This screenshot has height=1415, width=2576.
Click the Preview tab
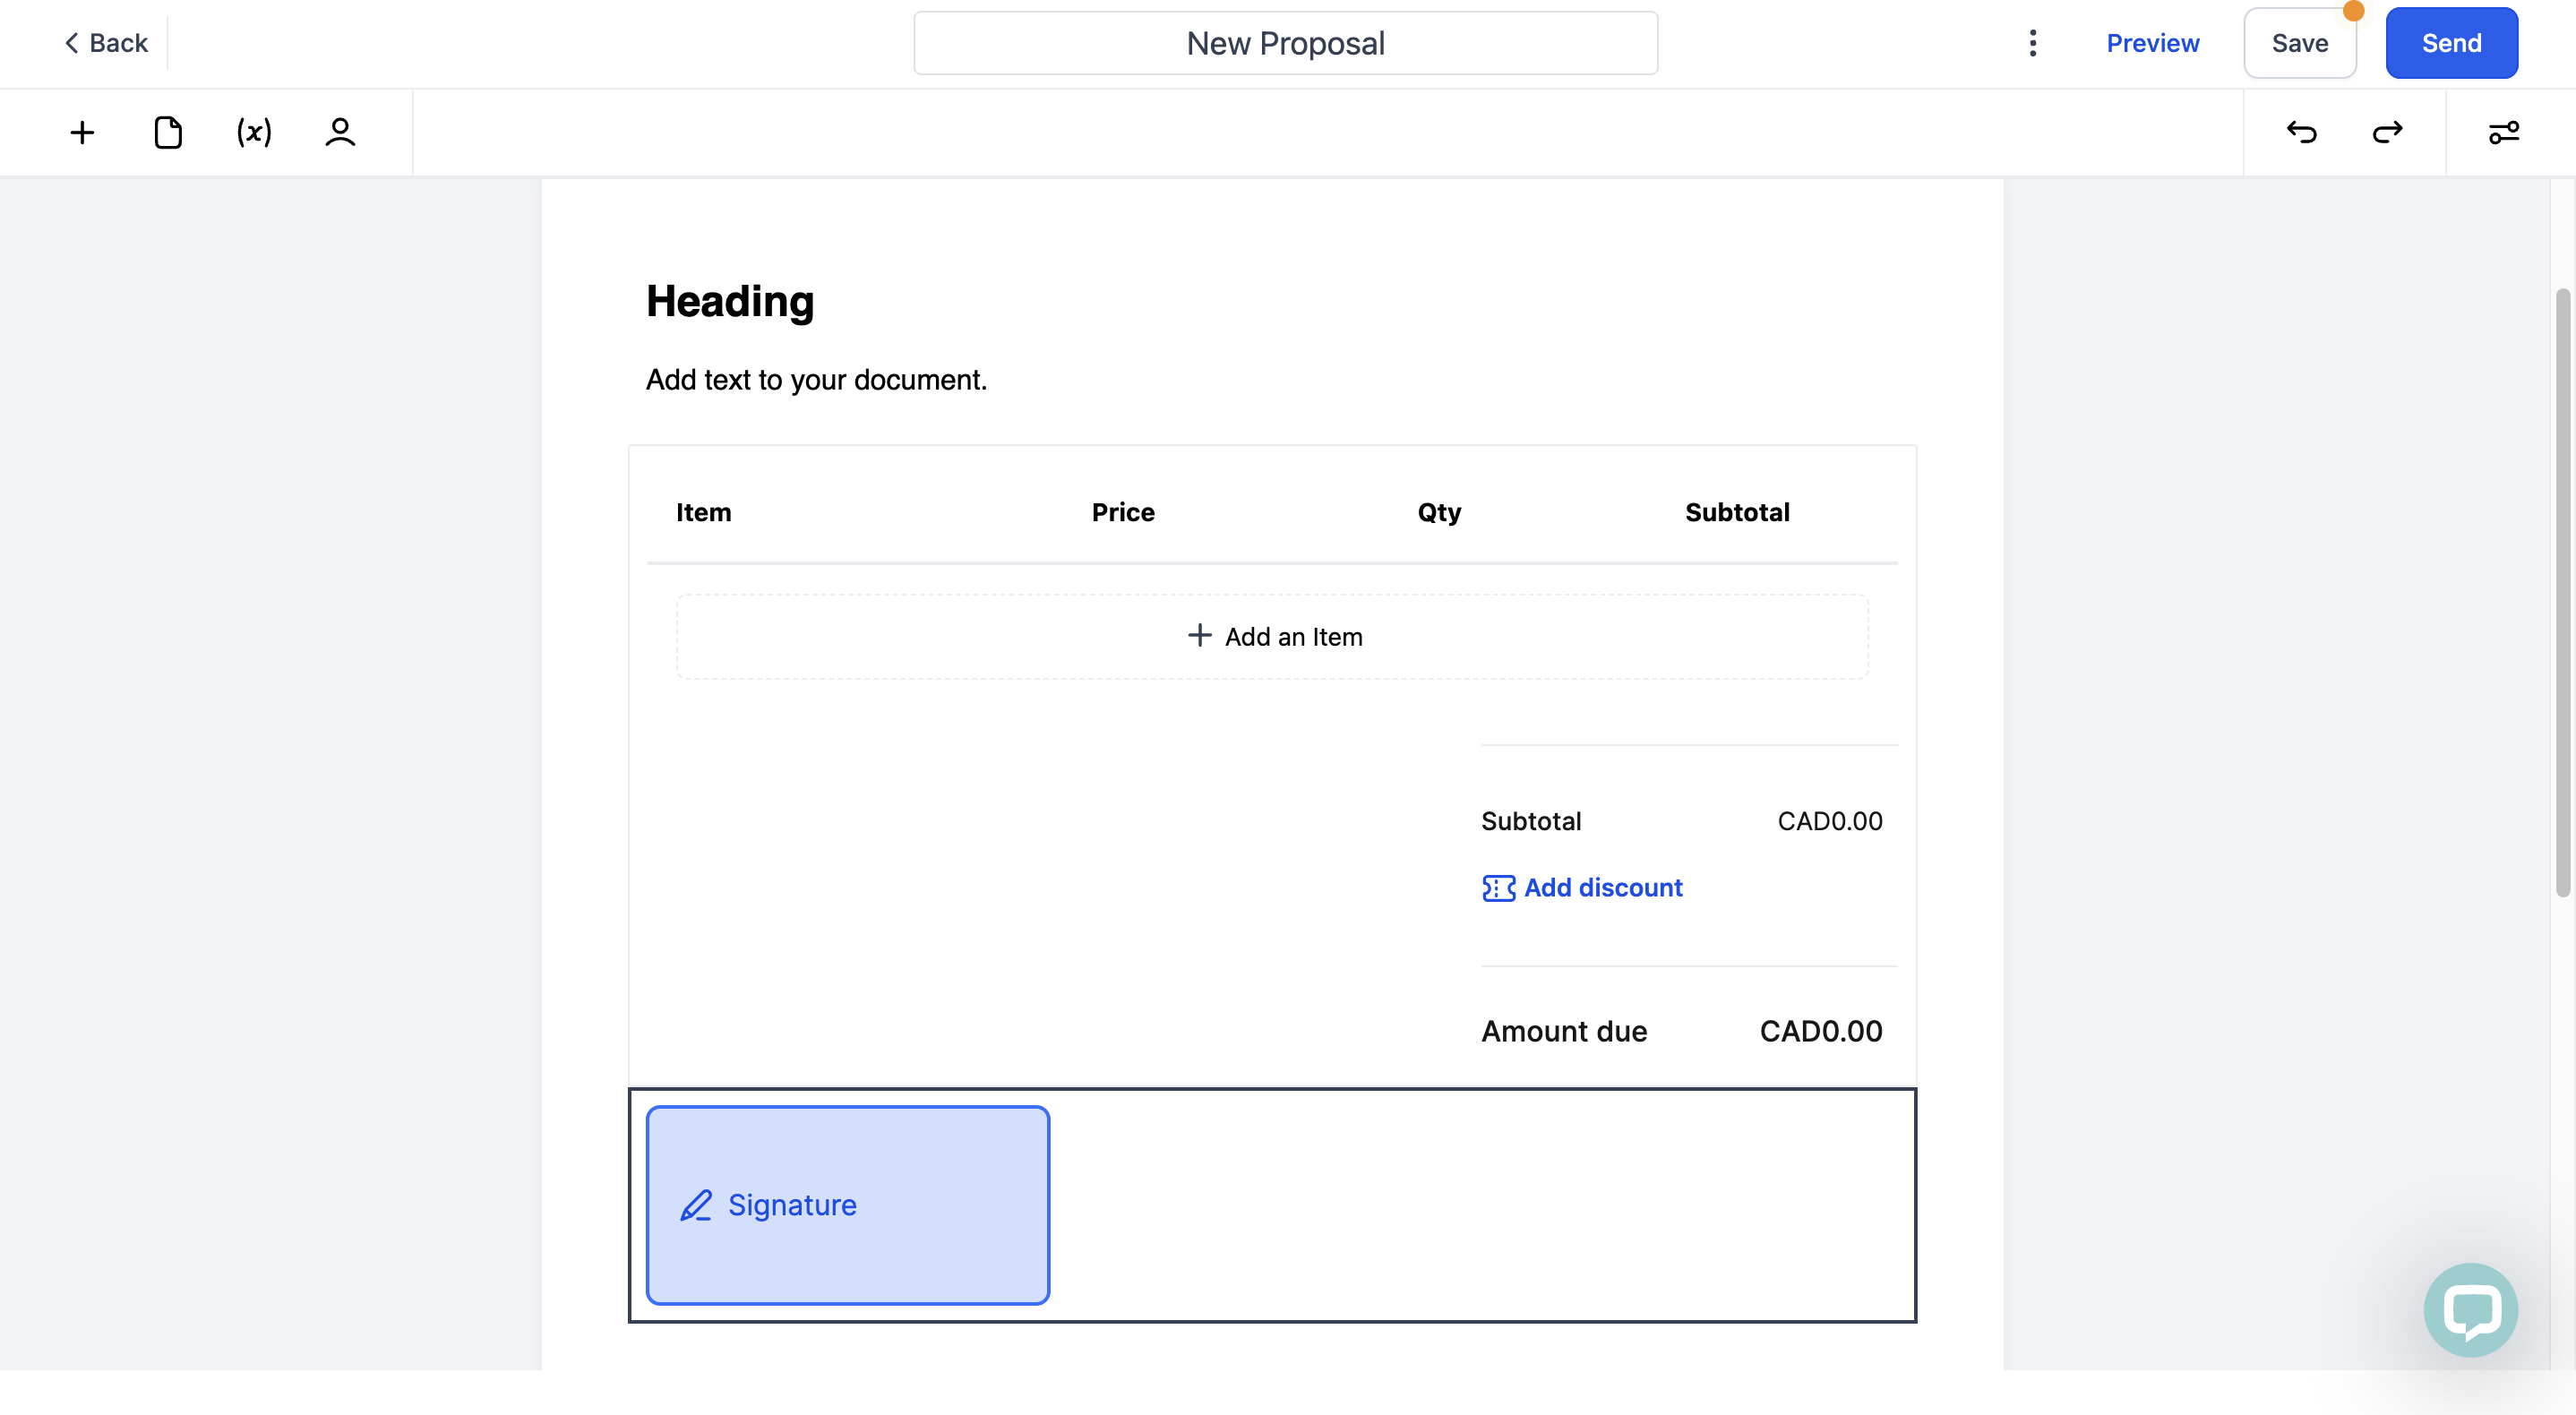[2152, 44]
